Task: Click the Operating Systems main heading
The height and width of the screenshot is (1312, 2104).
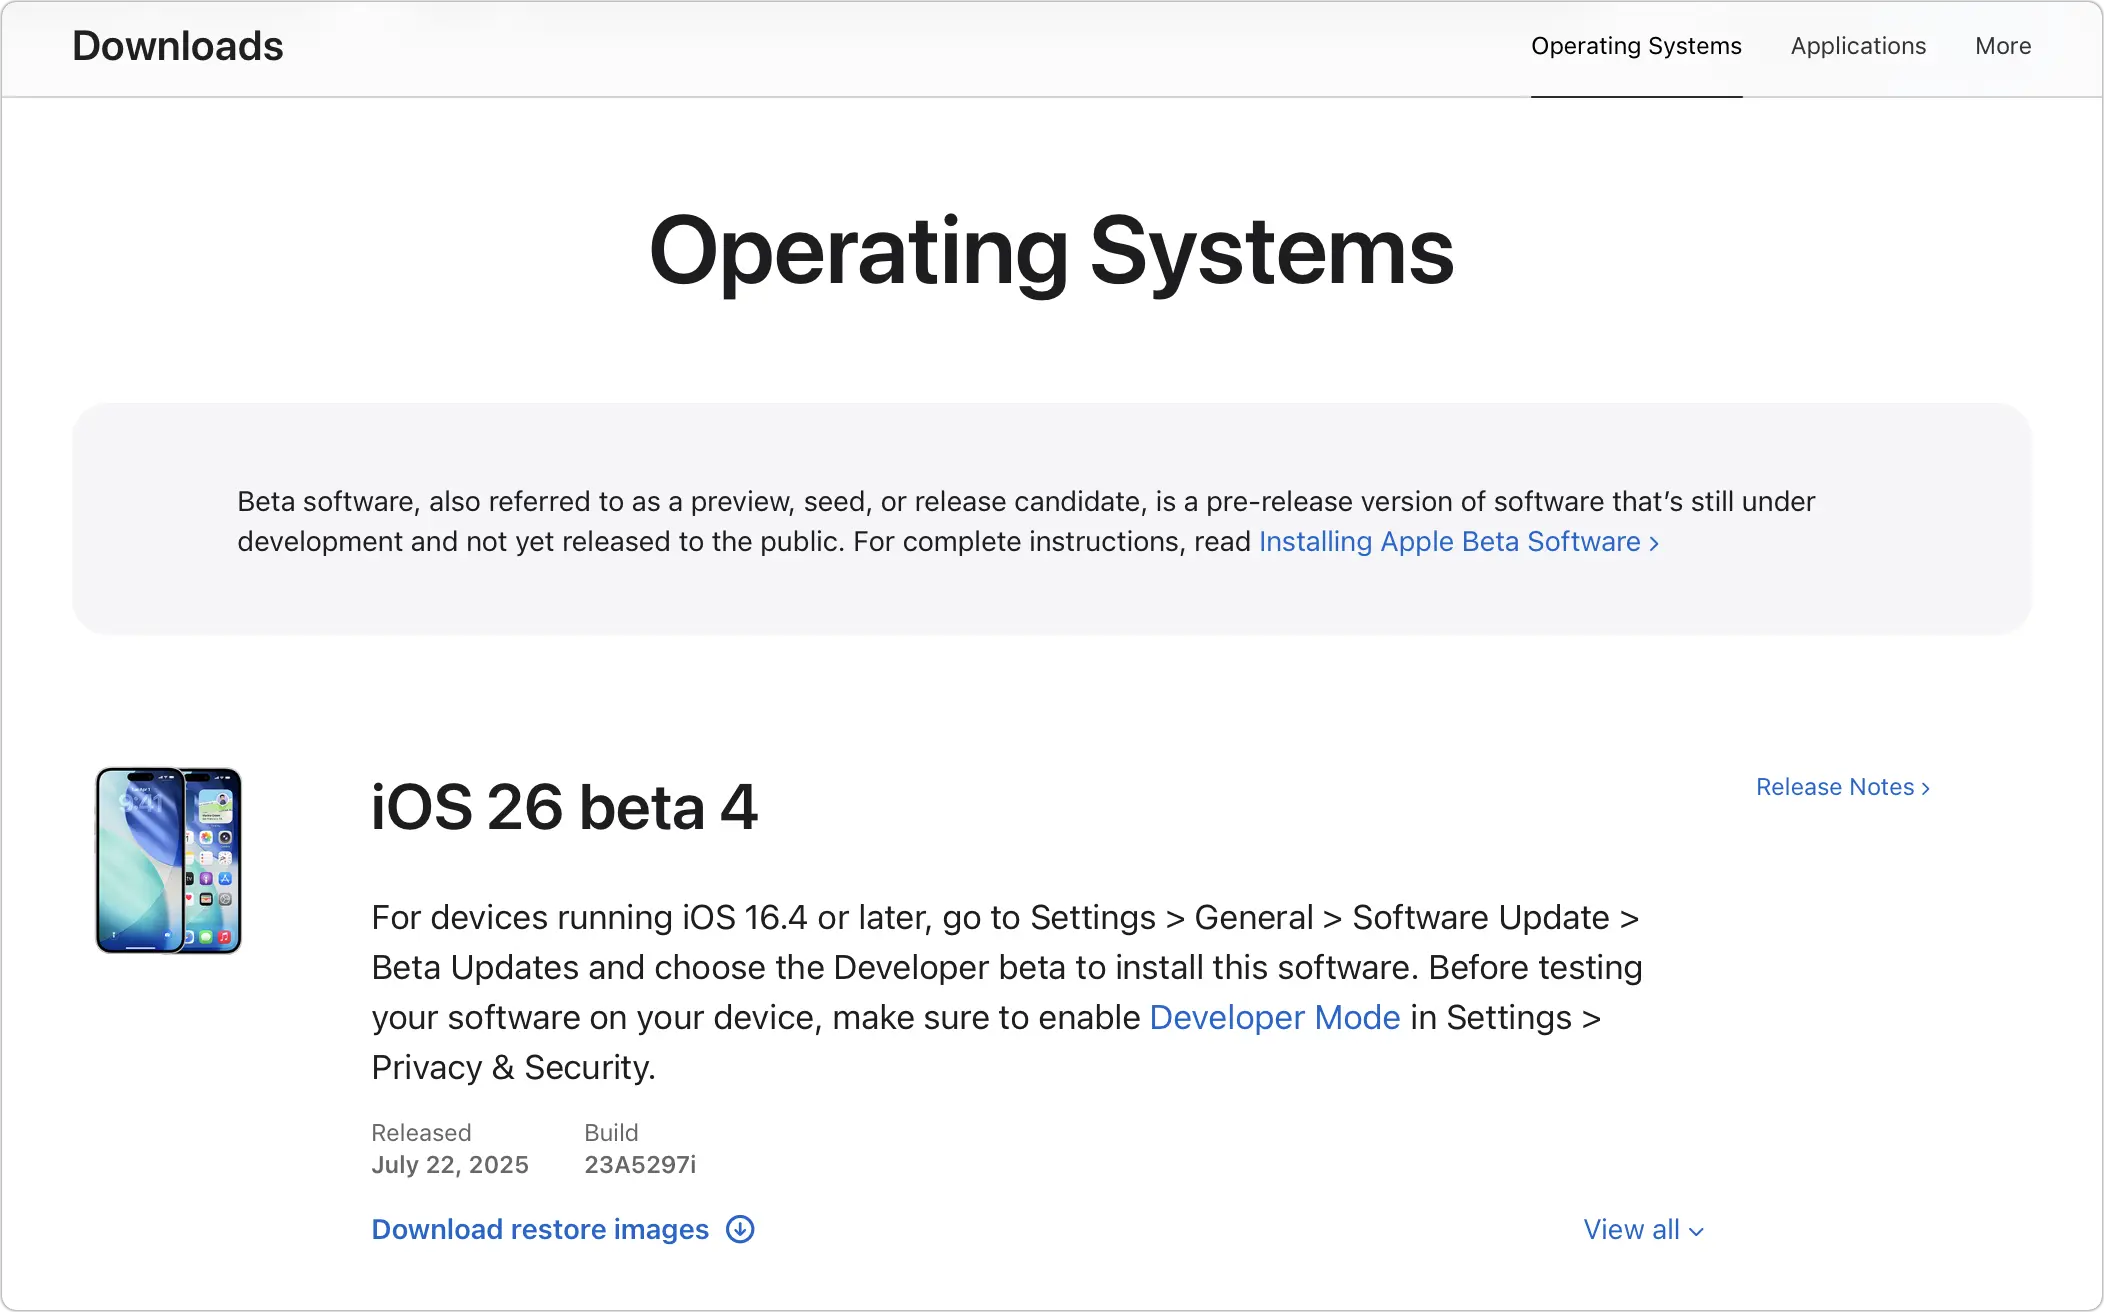Action: 1051,252
